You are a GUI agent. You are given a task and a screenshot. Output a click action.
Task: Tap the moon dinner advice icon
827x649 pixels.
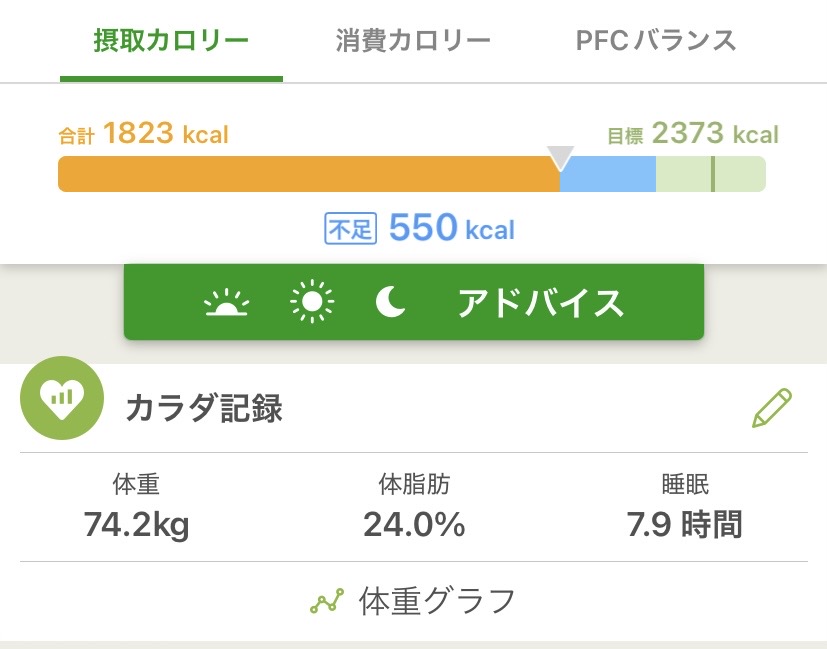[389, 302]
